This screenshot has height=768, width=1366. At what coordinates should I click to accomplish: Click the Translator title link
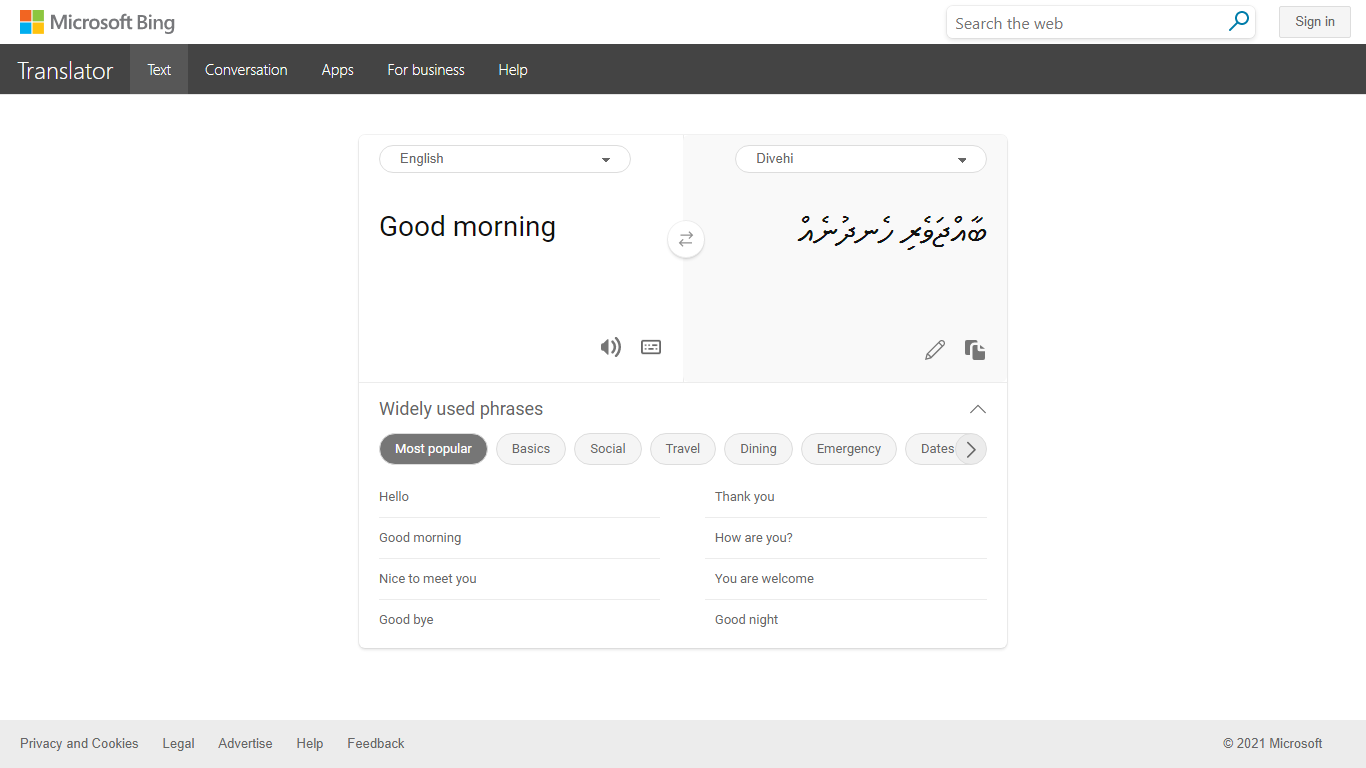click(x=65, y=70)
